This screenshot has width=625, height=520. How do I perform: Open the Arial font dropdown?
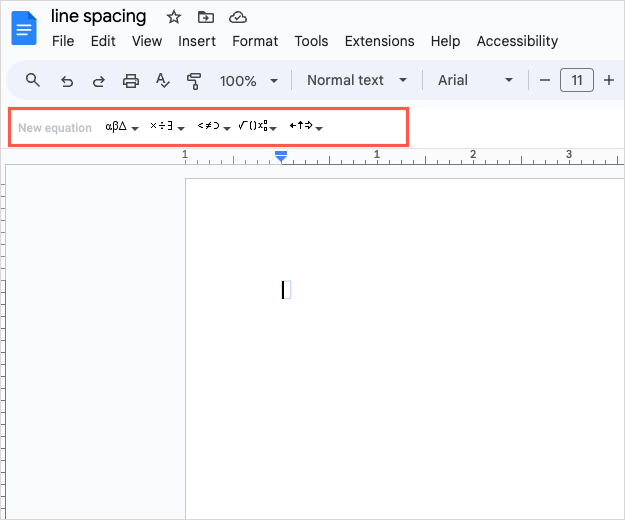pyautogui.click(x=475, y=80)
